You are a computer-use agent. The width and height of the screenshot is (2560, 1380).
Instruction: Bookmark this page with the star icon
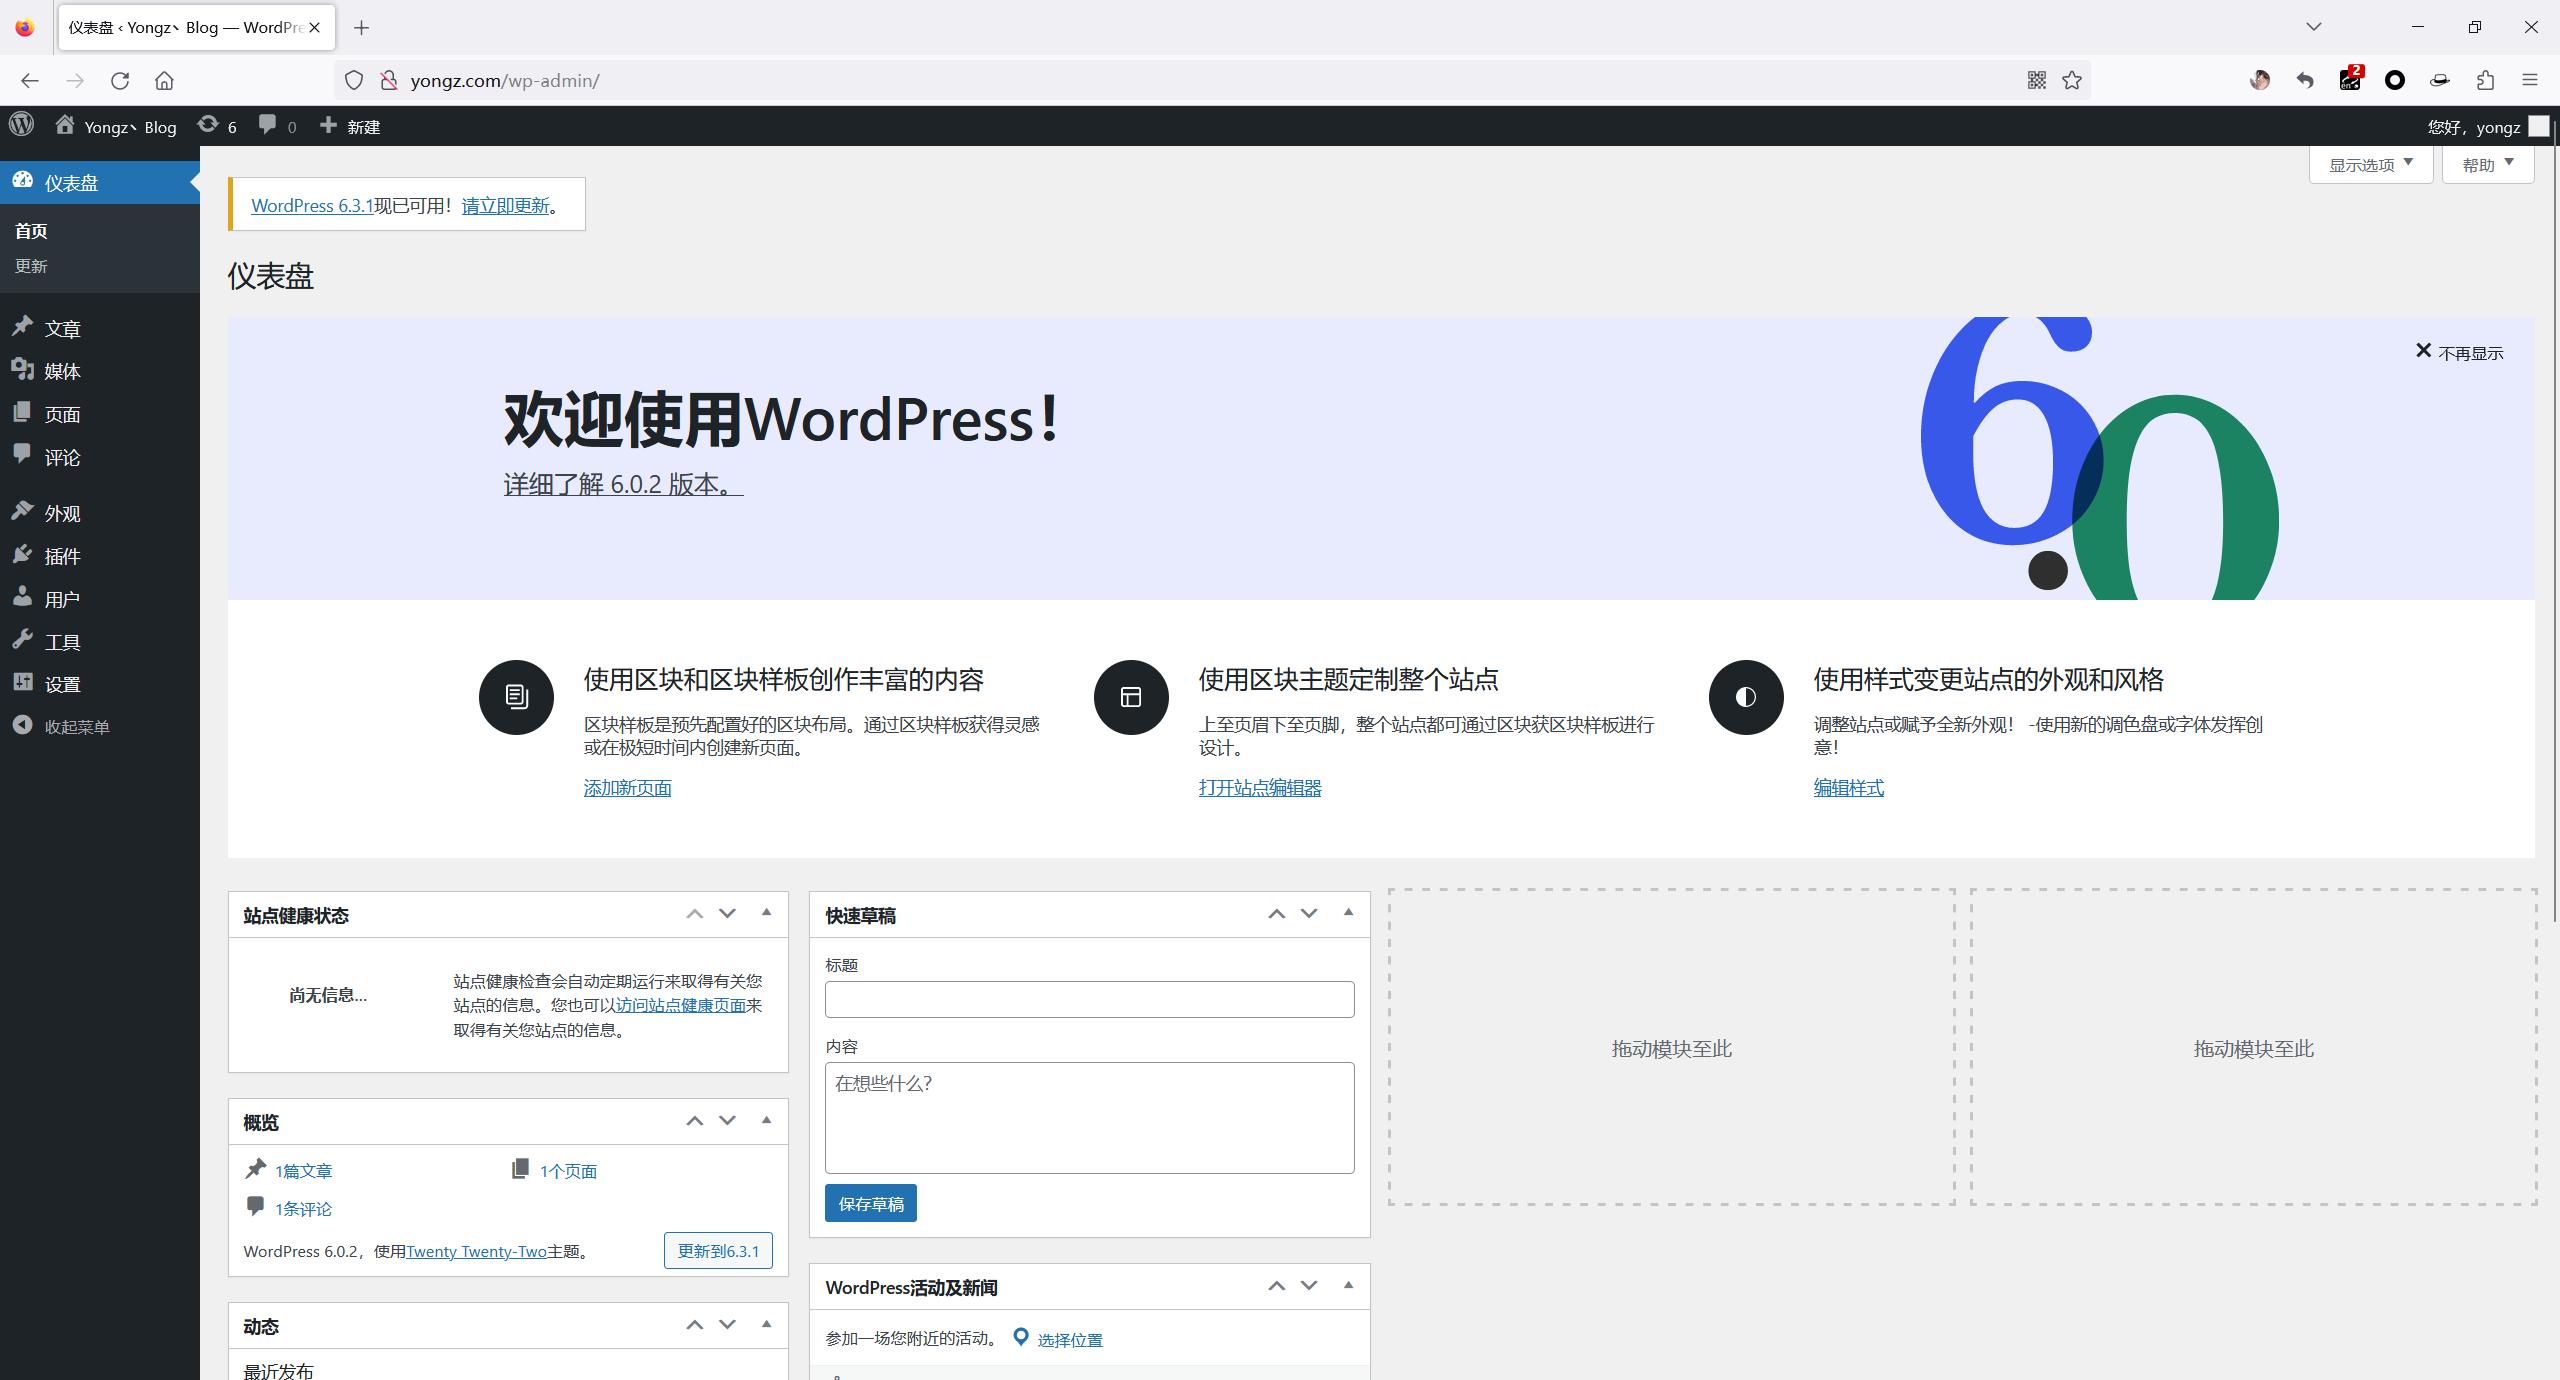(2072, 80)
